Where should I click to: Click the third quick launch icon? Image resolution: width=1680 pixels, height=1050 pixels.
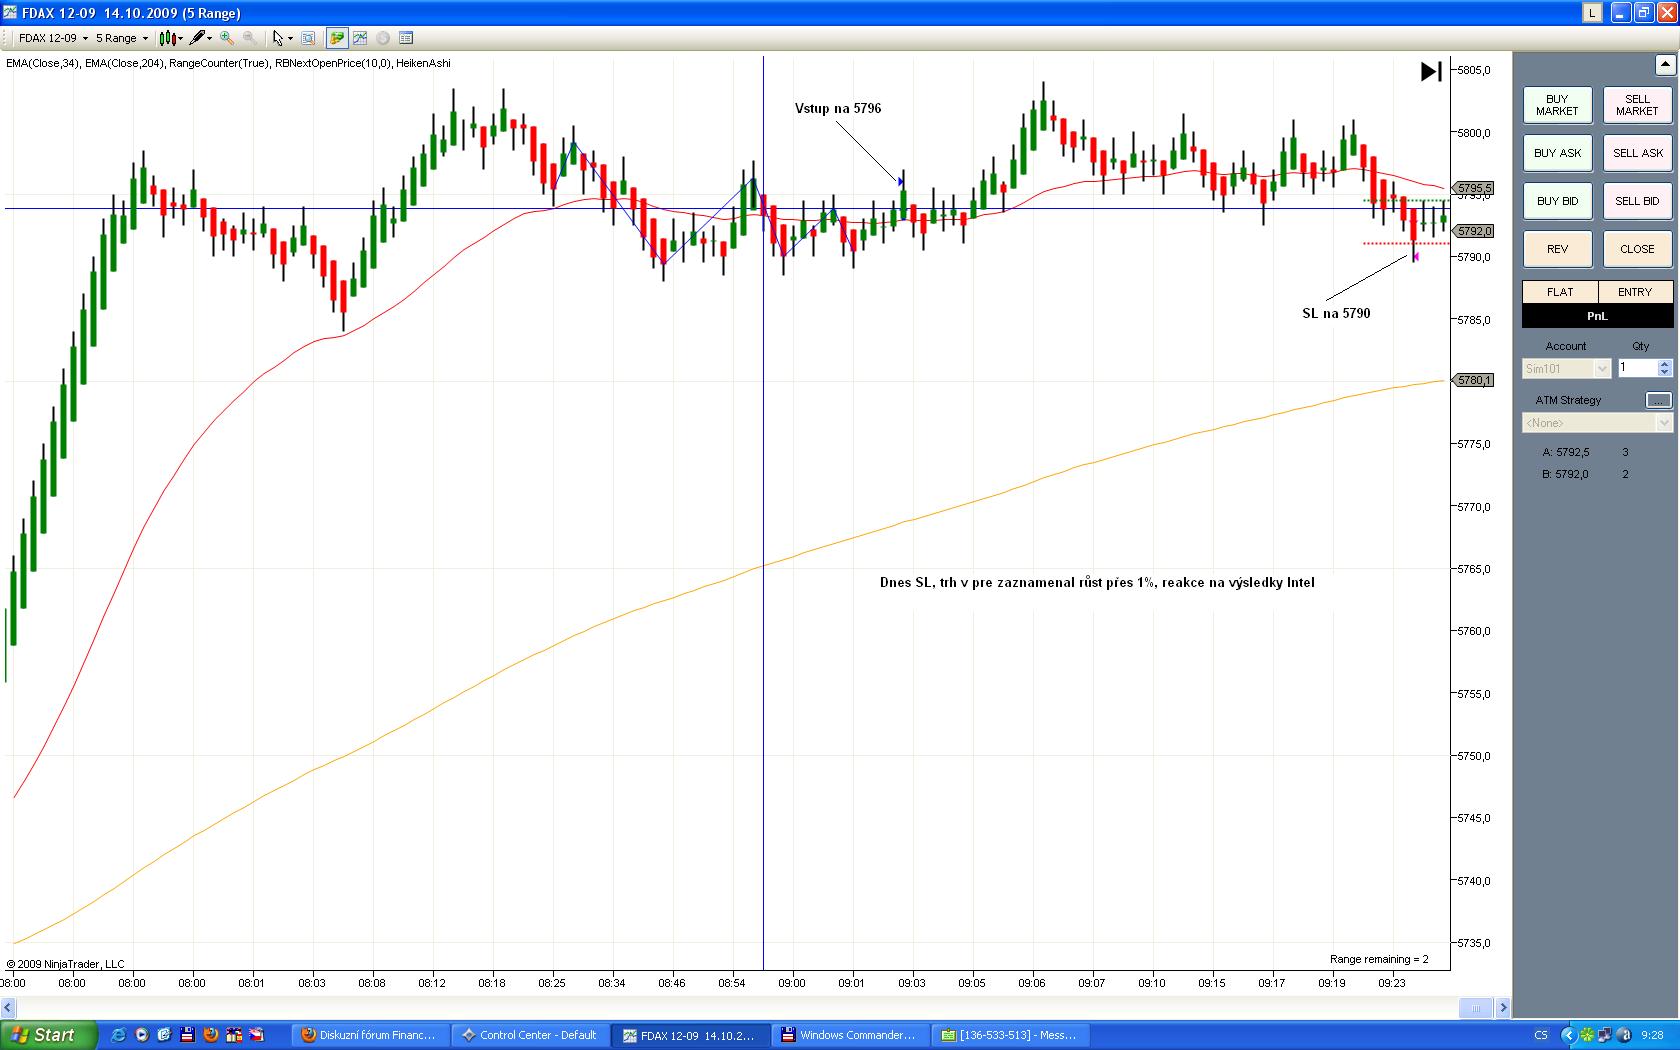tap(164, 1035)
